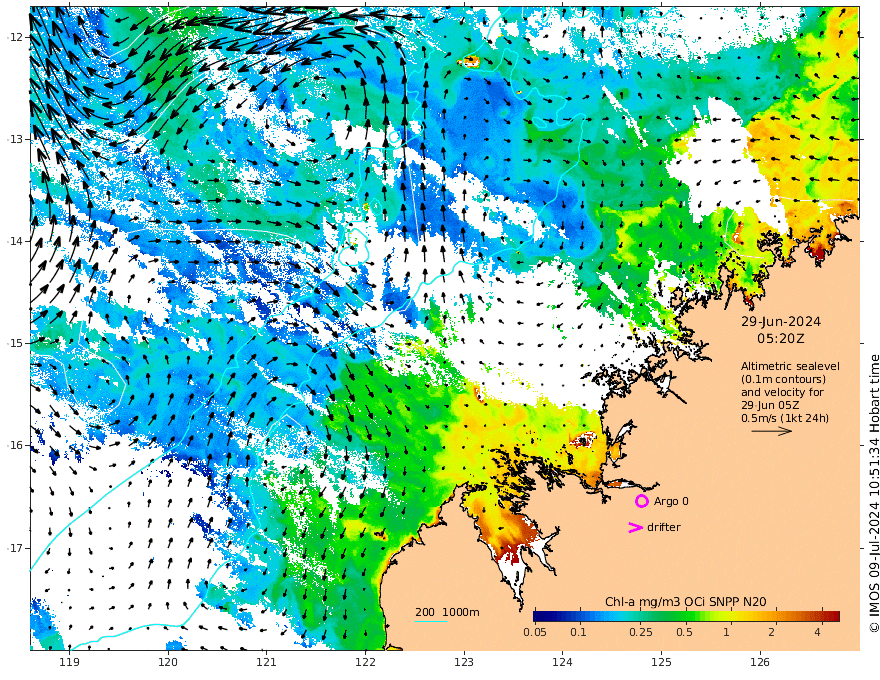Screen dimensions: 880x680
Task: Click the cyan 200m contour legend line
Action: coord(431,621)
